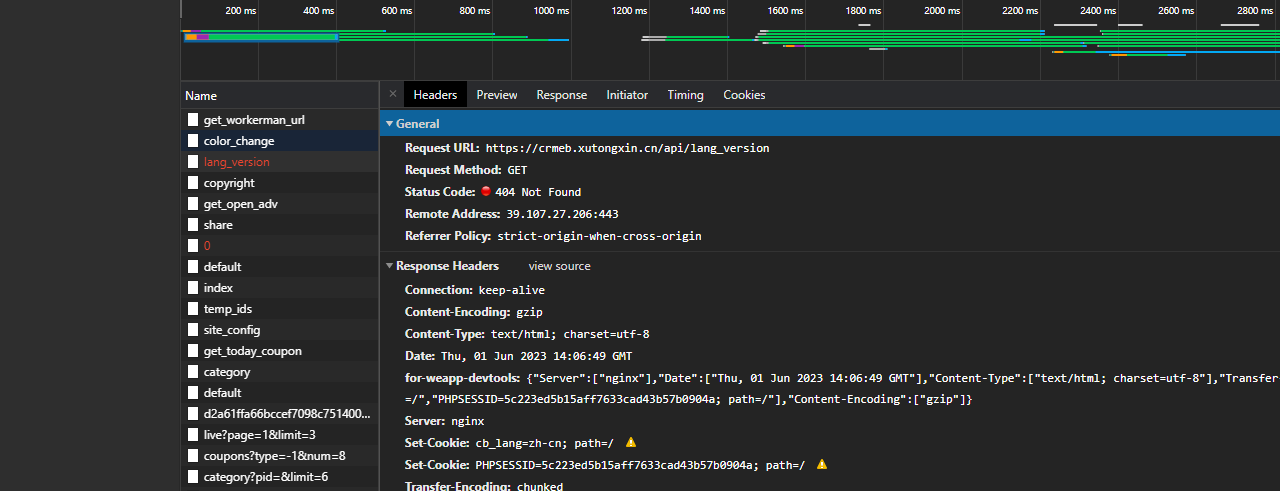Viewport: 1280px width, 491px height.
Task: Click the Remote Address value 39.107.27.206:443
Action: (562, 214)
